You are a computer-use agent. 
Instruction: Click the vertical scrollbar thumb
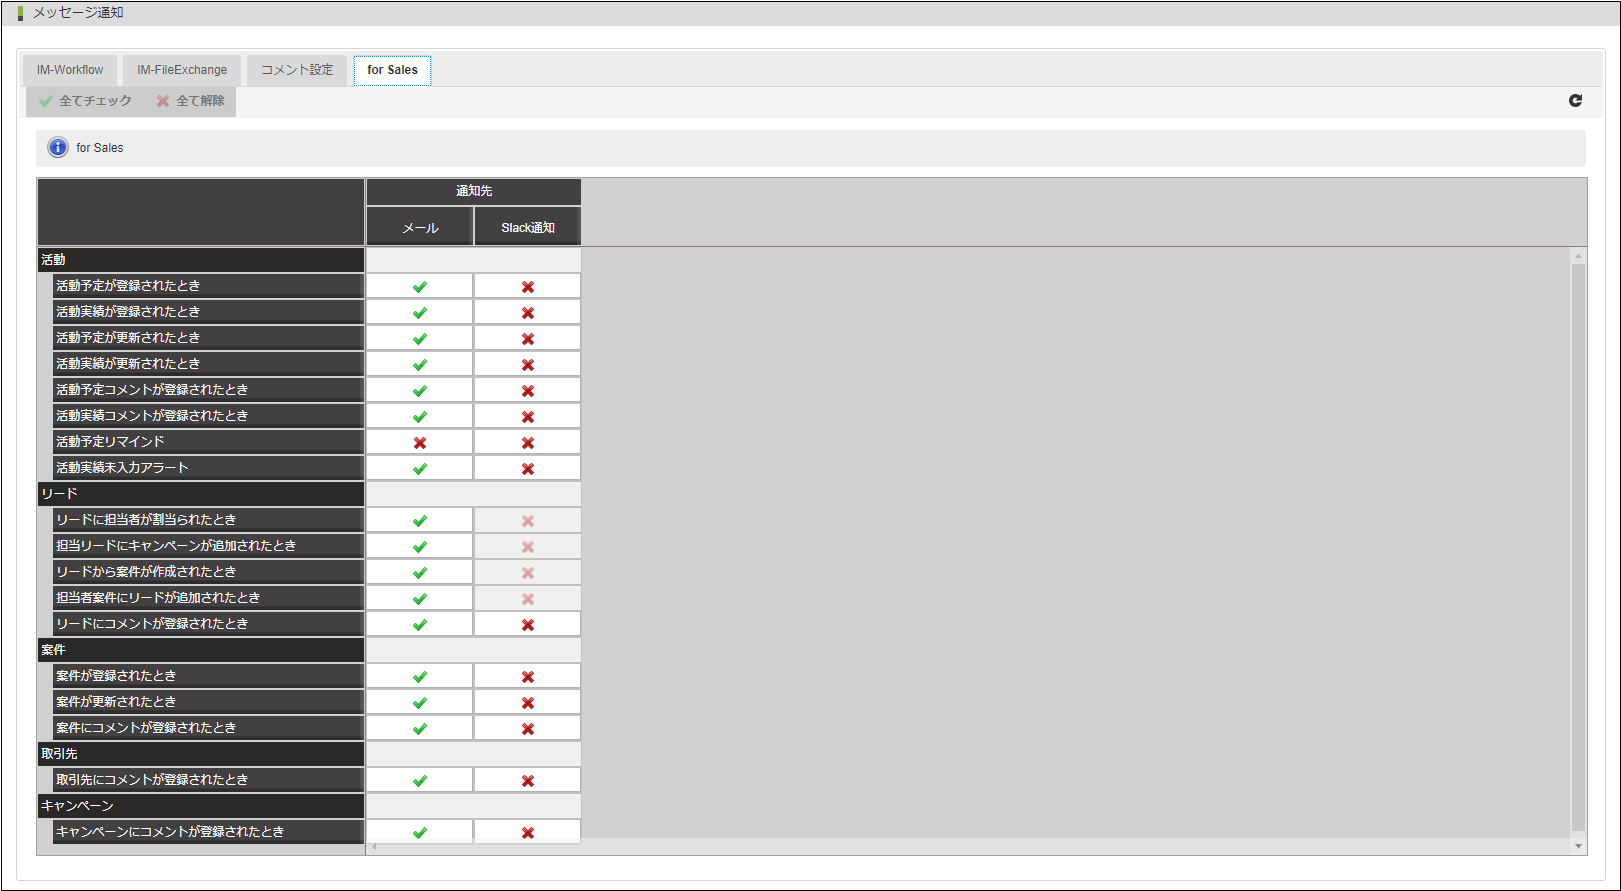coord(1578,547)
